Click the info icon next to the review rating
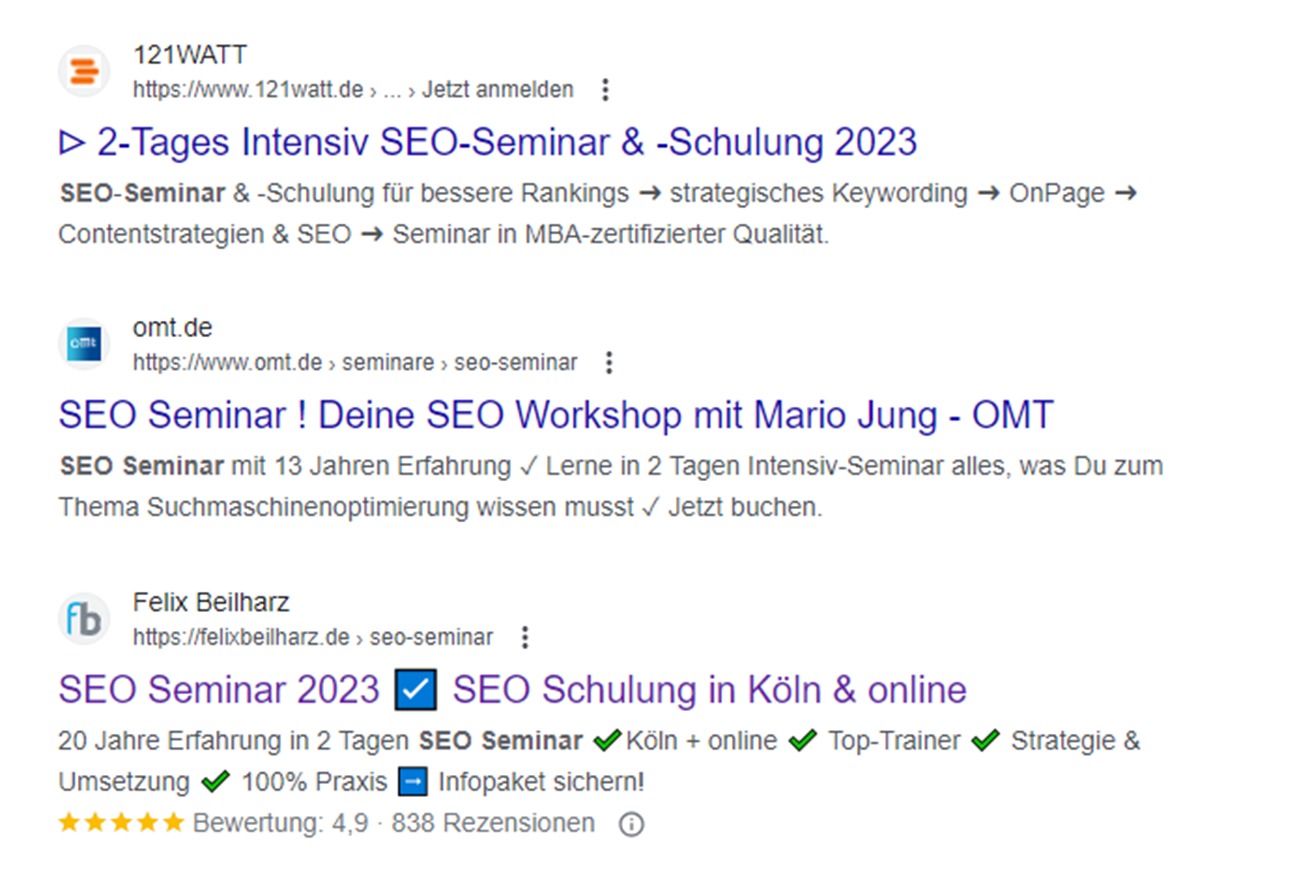The image size is (1297, 886). [x=630, y=823]
